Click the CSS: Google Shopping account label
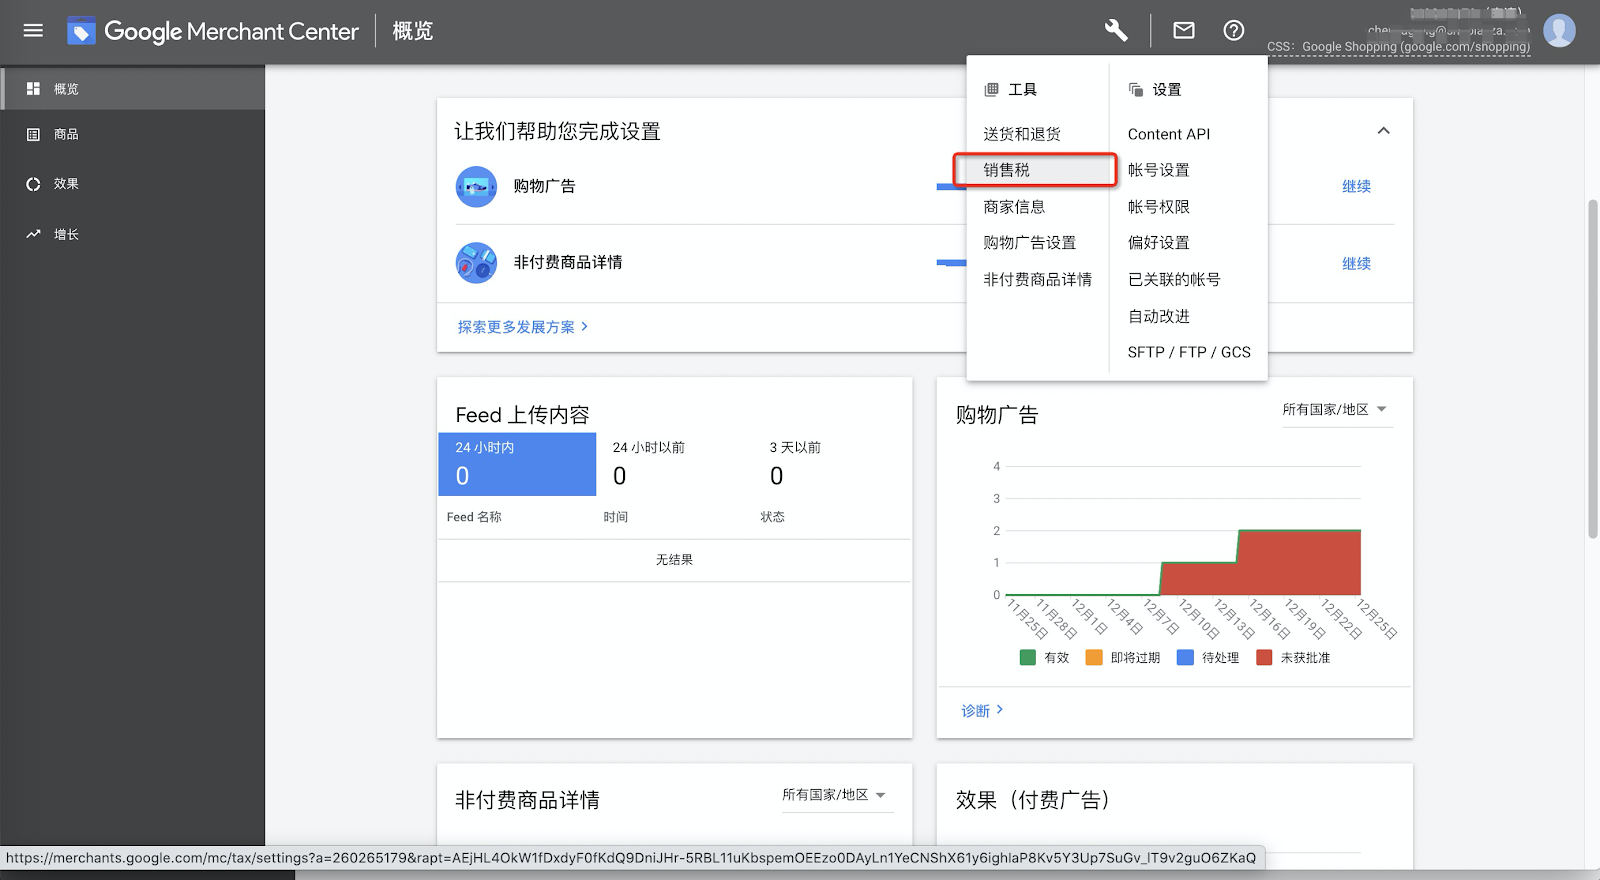Image resolution: width=1600 pixels, height=880 pixels. click(1398, 47)
